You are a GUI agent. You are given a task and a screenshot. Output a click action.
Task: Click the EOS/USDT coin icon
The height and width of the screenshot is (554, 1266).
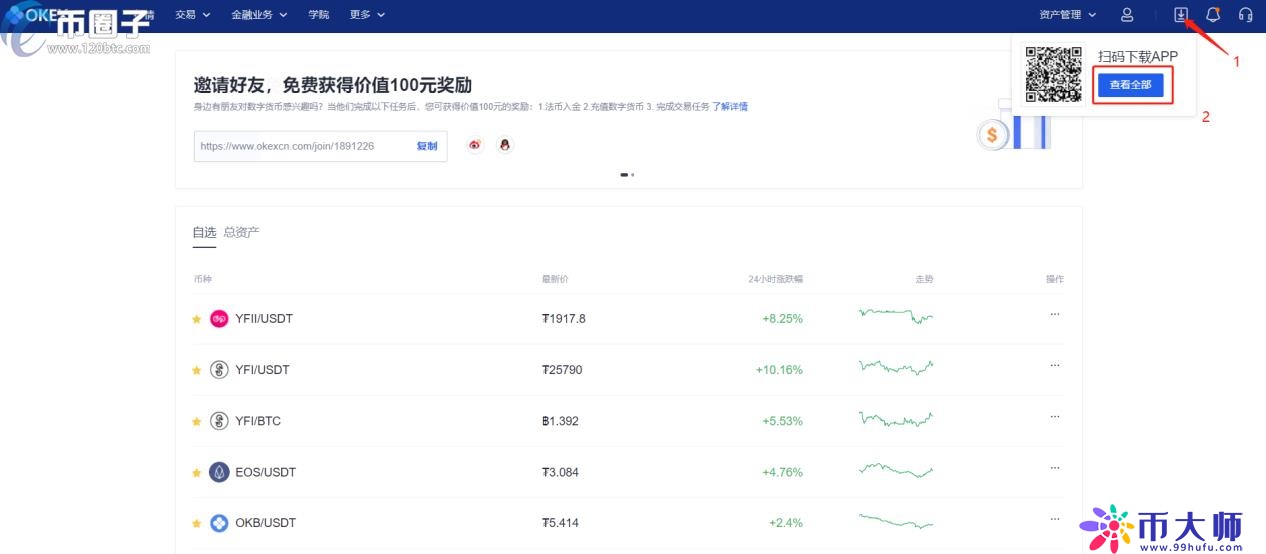(219, 472)
